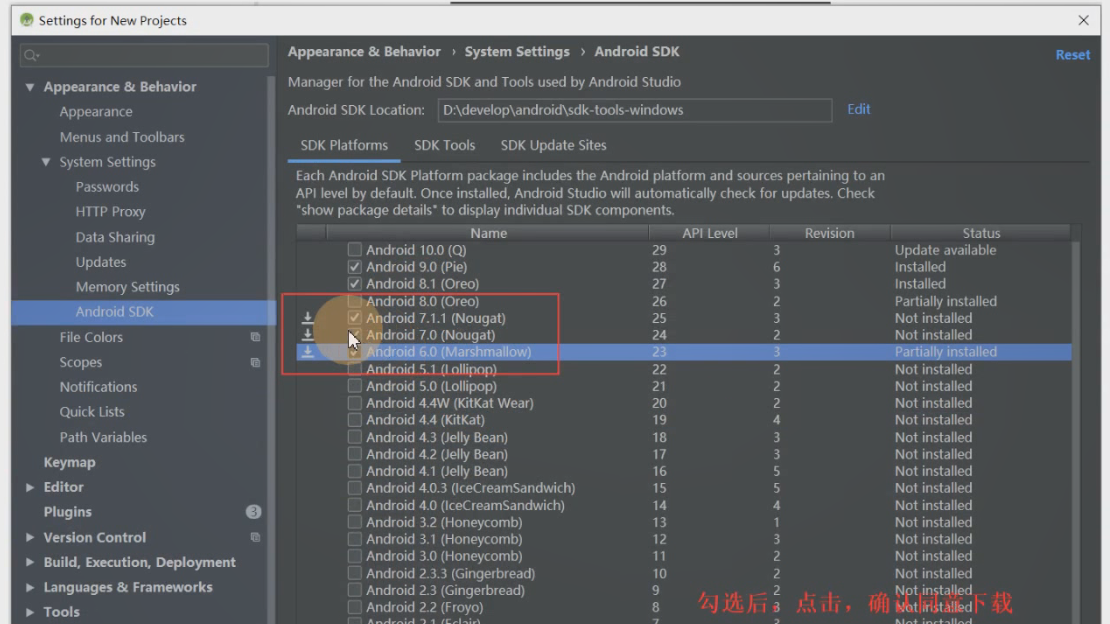This screenshot has width=1110, height=624.
Task: Click the Reset link
Action: coord(1072,55)
